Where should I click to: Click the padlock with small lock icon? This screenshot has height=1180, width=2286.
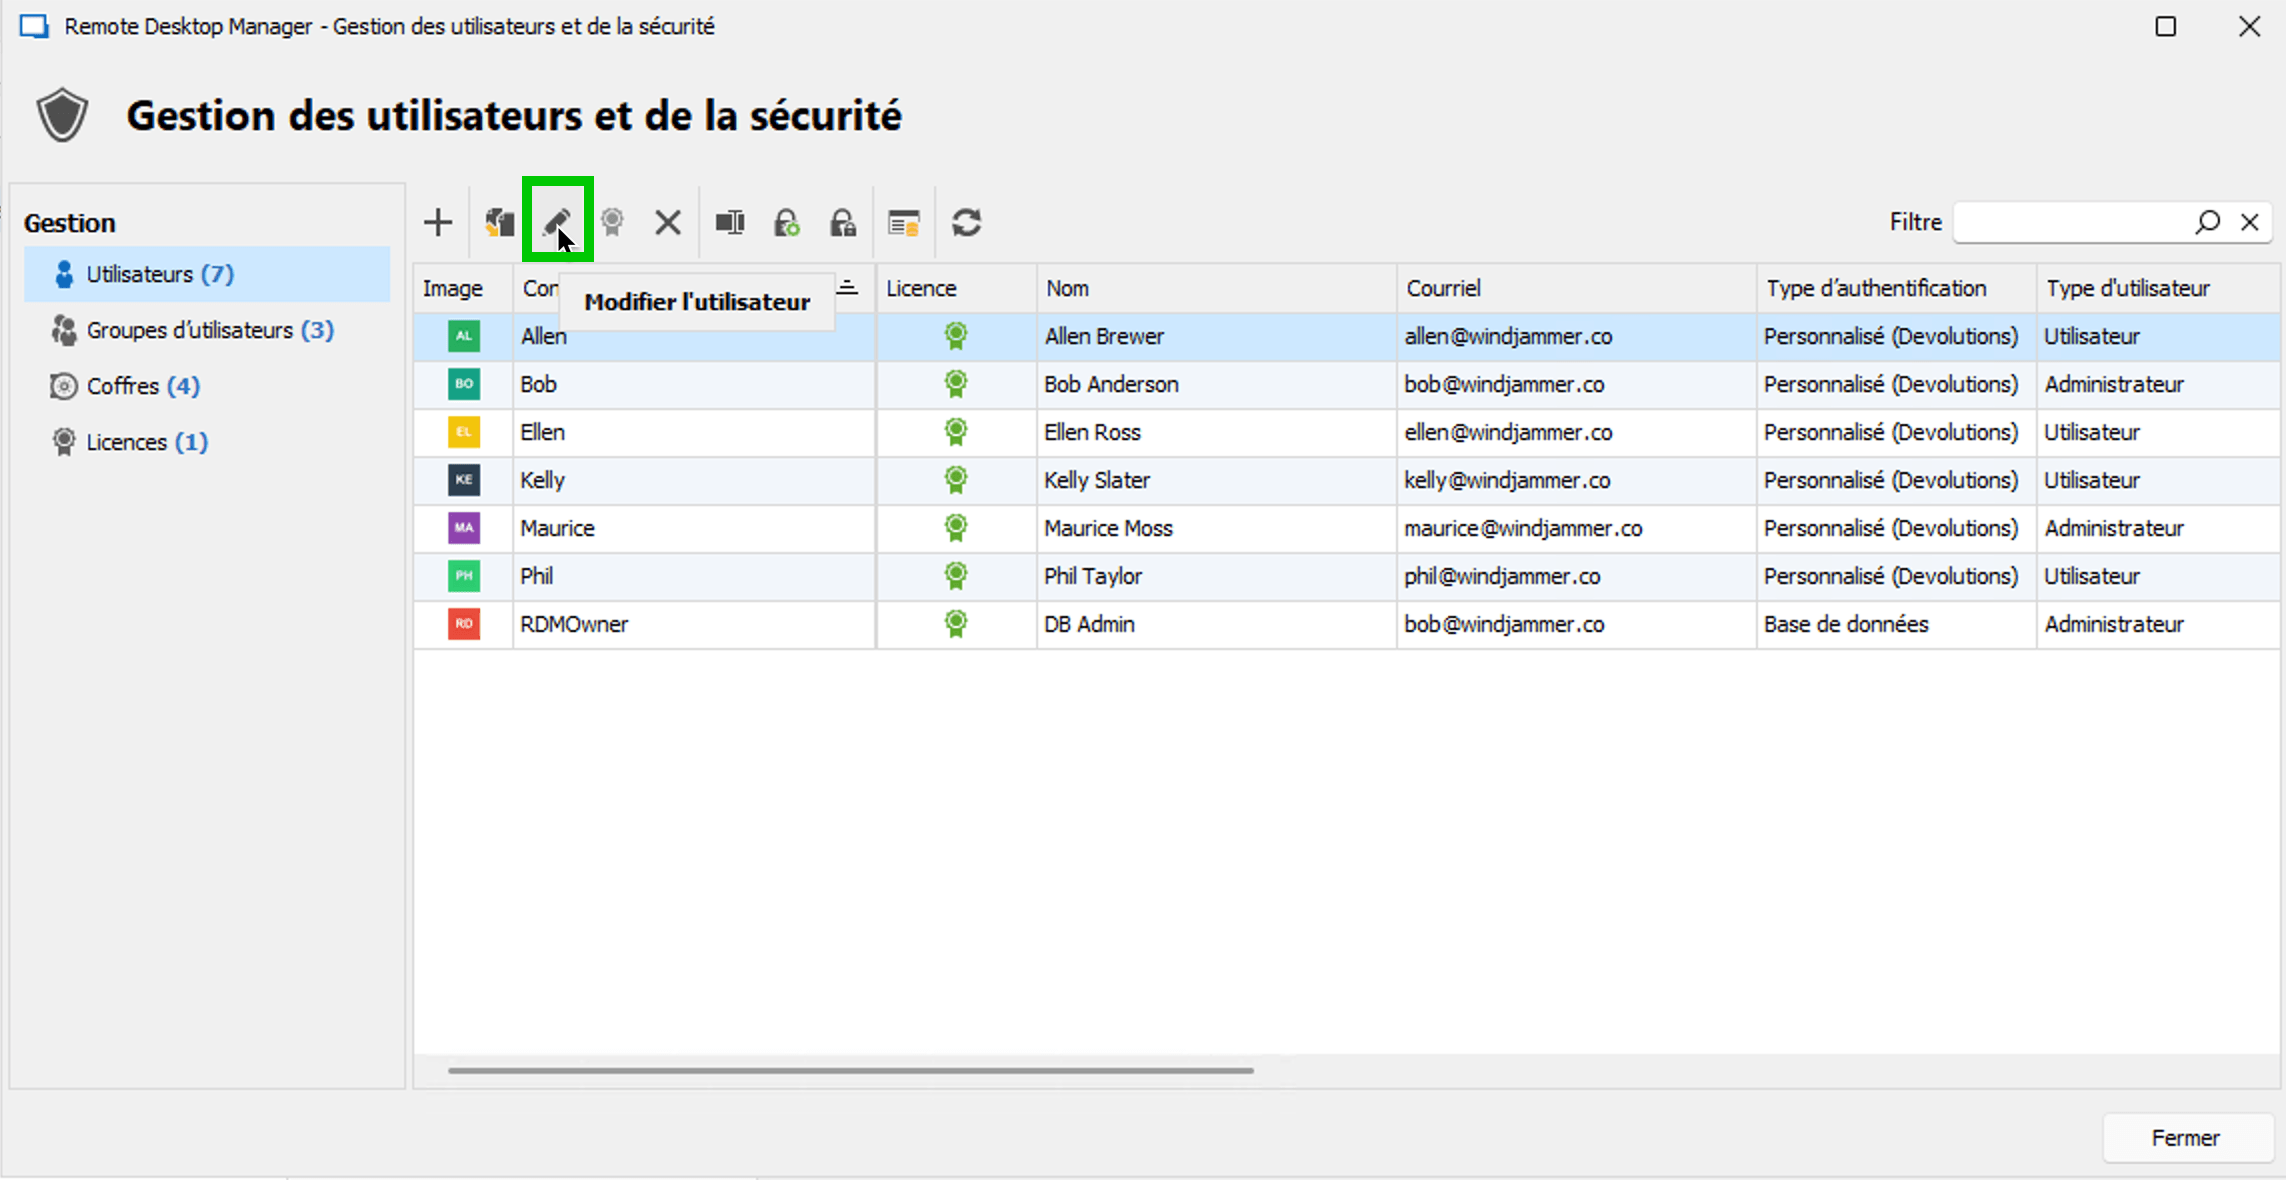click(843, 222)
